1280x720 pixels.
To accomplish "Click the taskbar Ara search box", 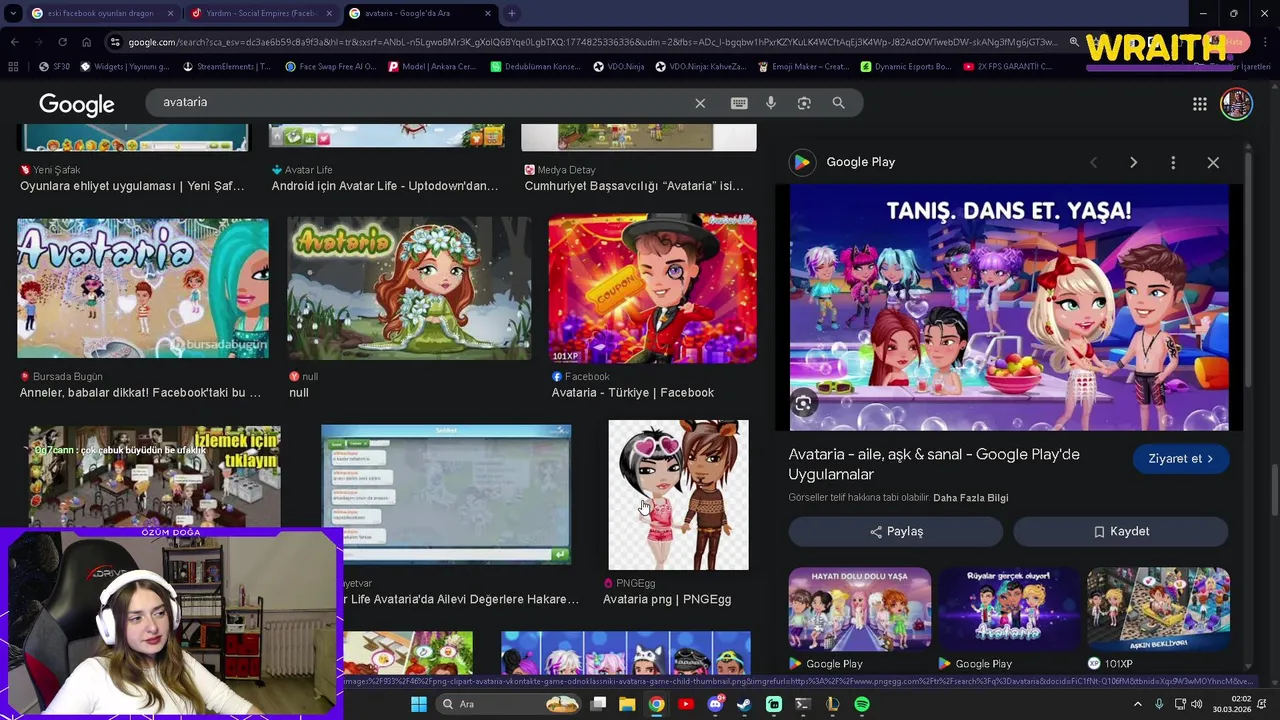I will 510,704.
